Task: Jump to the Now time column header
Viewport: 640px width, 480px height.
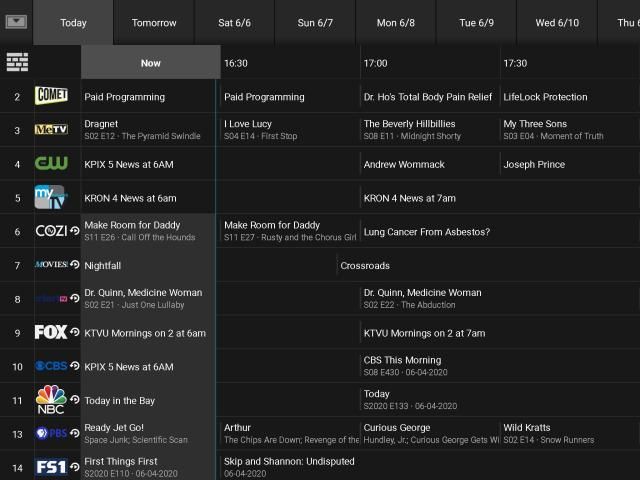Action: pos(150,63)
